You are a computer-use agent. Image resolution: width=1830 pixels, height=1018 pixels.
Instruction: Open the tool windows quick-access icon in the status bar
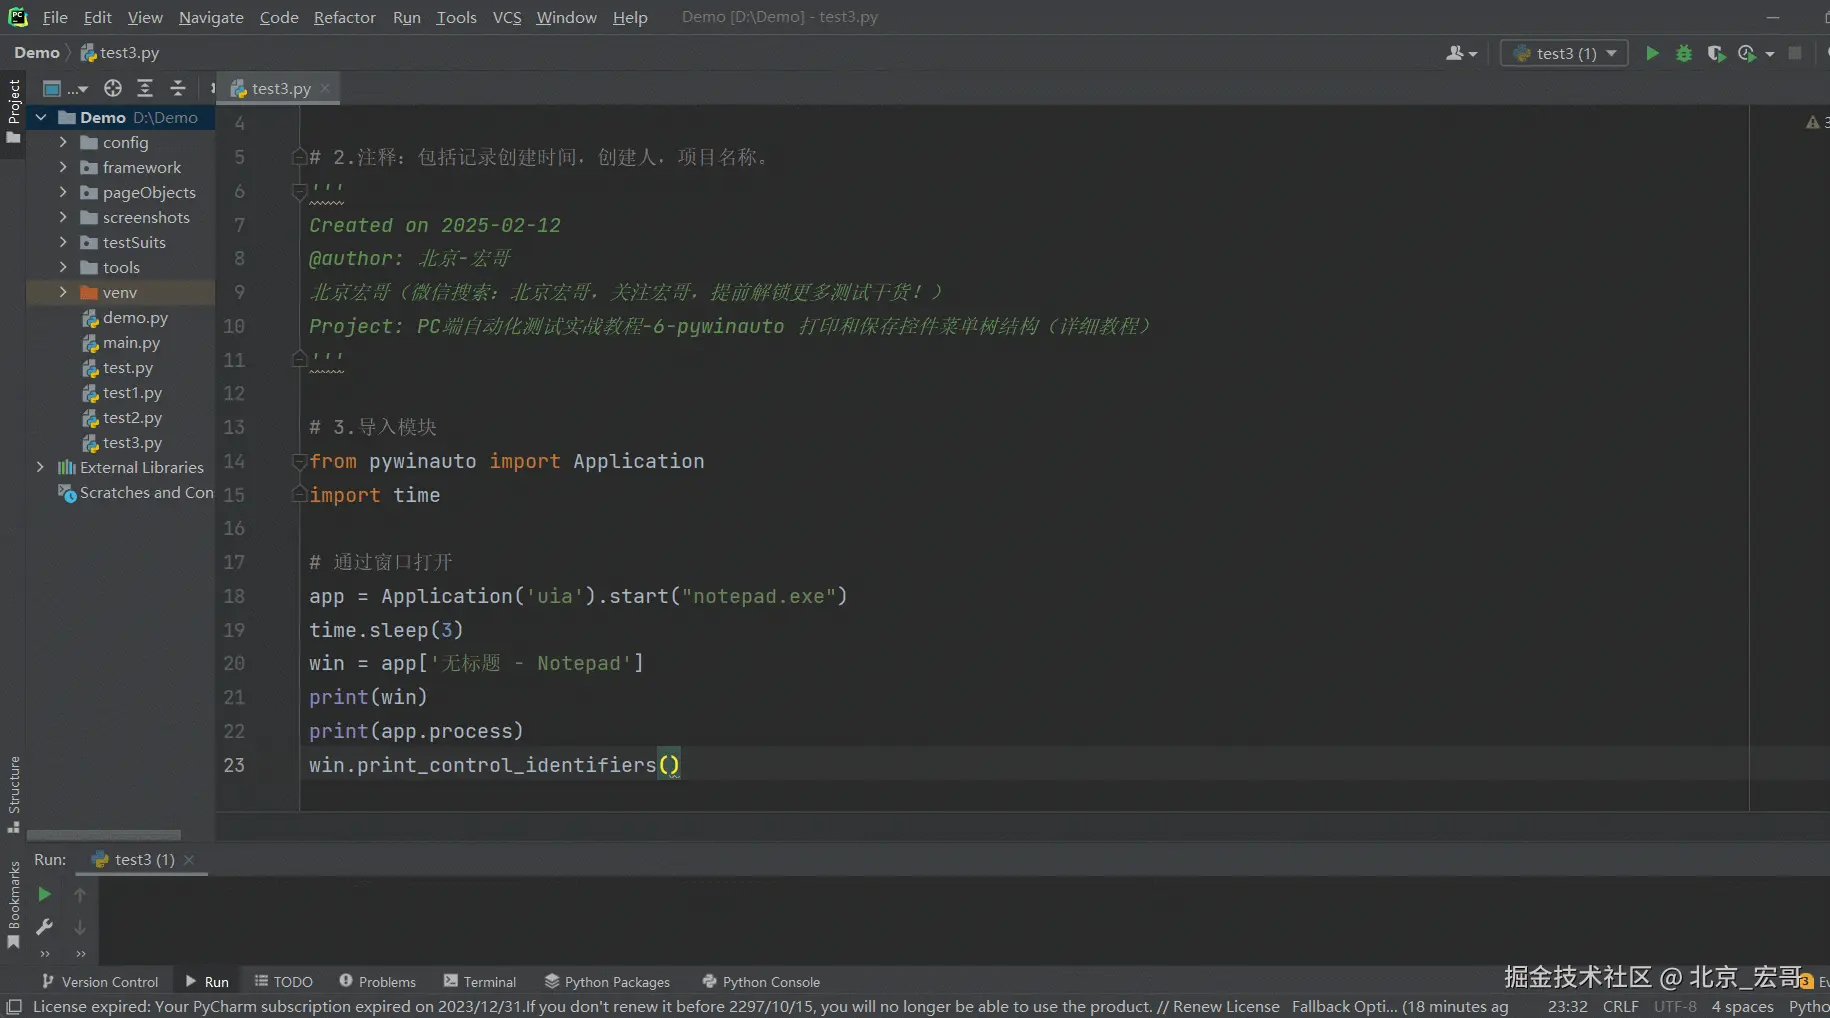[x=14, y=1006]
